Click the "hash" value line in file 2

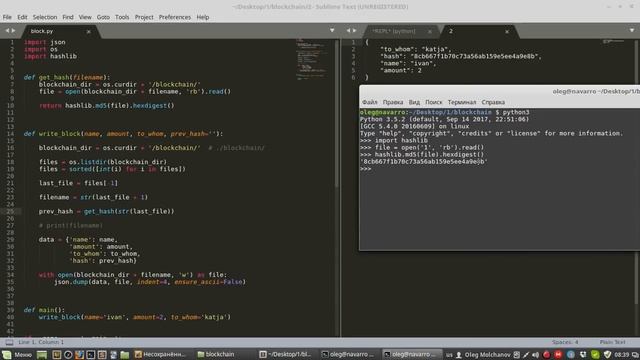[x=460, y=56]
